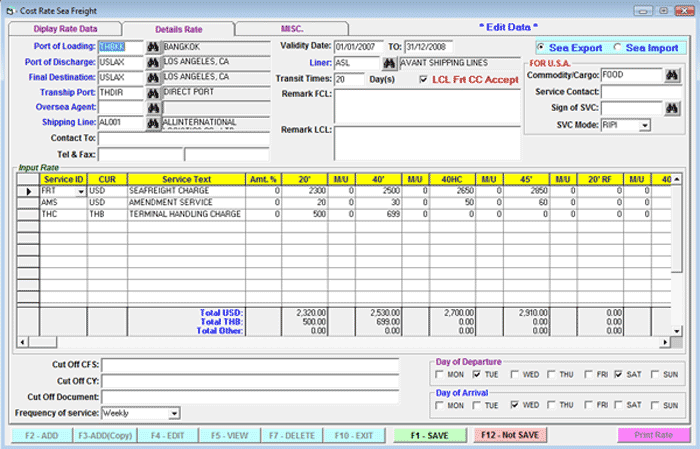Open the Tranship Port lookup binoculars
Image resolution: width=700 pixels, height=449 pixels.
click(x=153, y=93)
